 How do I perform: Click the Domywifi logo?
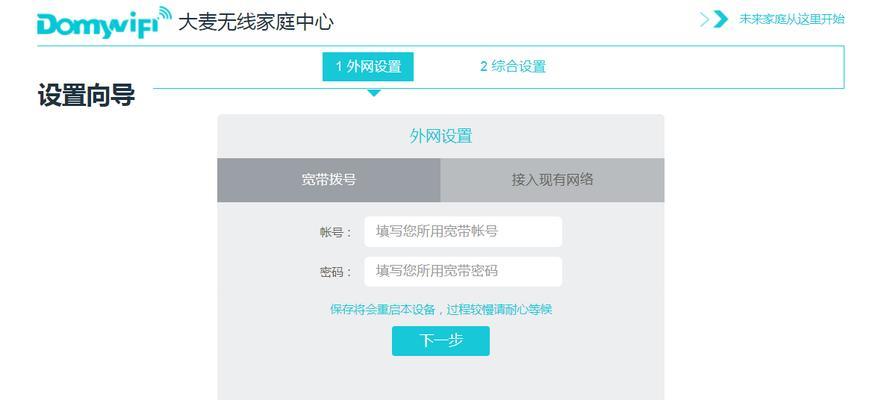104,23
